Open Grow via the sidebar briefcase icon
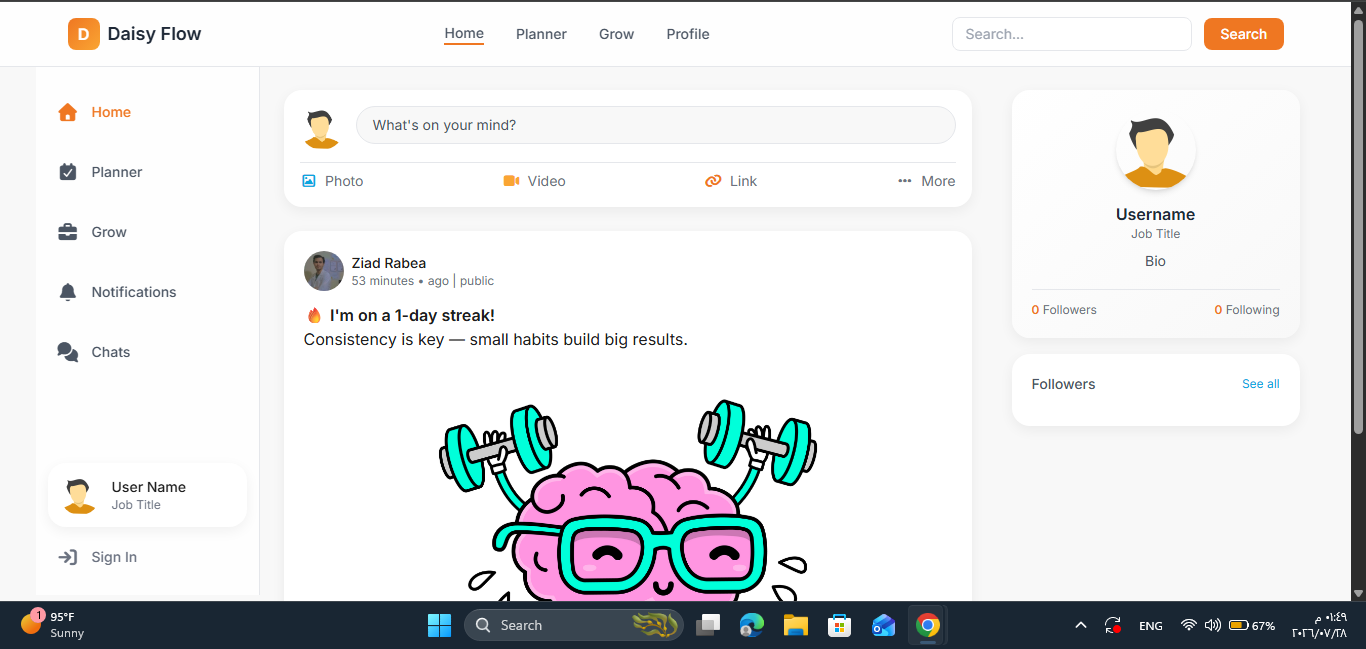 click(x=68, y=232)
